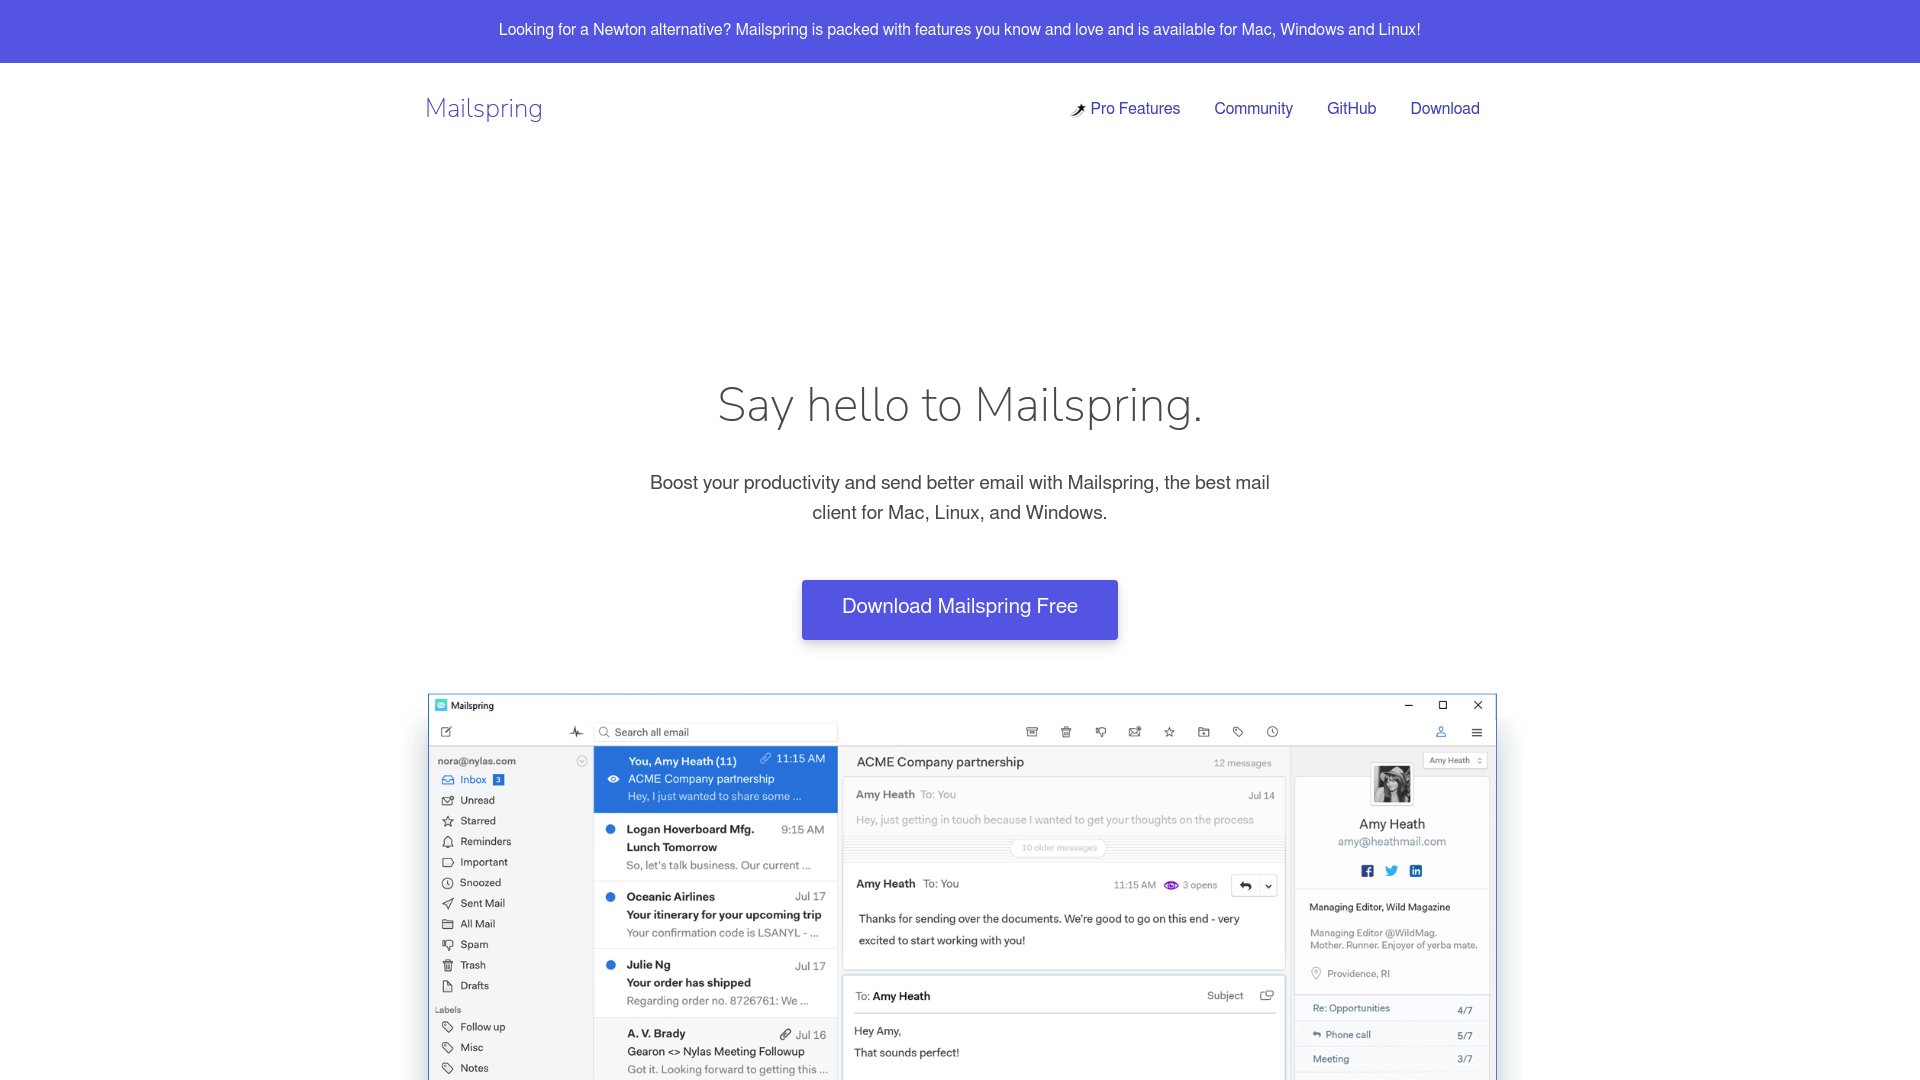Screen dimensions: 1920x1080
Task: Click the clock/snooze toolbar icon
Action: coord(1273,732)
